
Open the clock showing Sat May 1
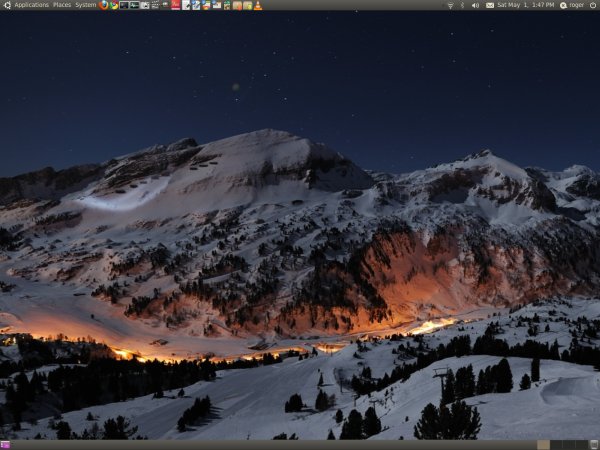526,5
